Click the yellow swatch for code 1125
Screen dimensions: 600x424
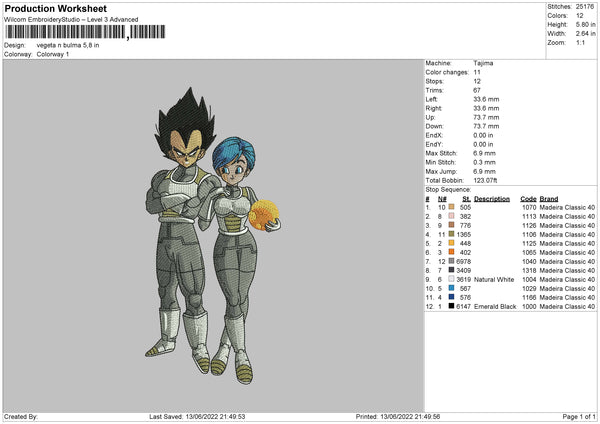tap(452, 243)
